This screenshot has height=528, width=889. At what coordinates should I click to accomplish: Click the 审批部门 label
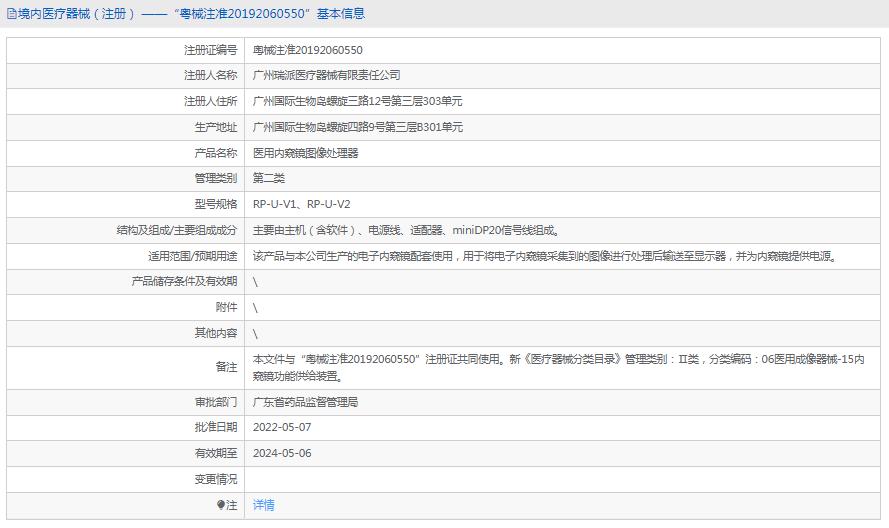(x=216, y=403)
